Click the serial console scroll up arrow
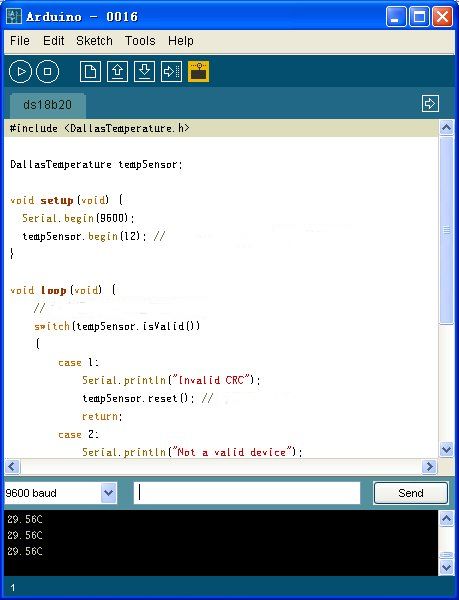This screenshot has width=459, height=600. [446, 519]
